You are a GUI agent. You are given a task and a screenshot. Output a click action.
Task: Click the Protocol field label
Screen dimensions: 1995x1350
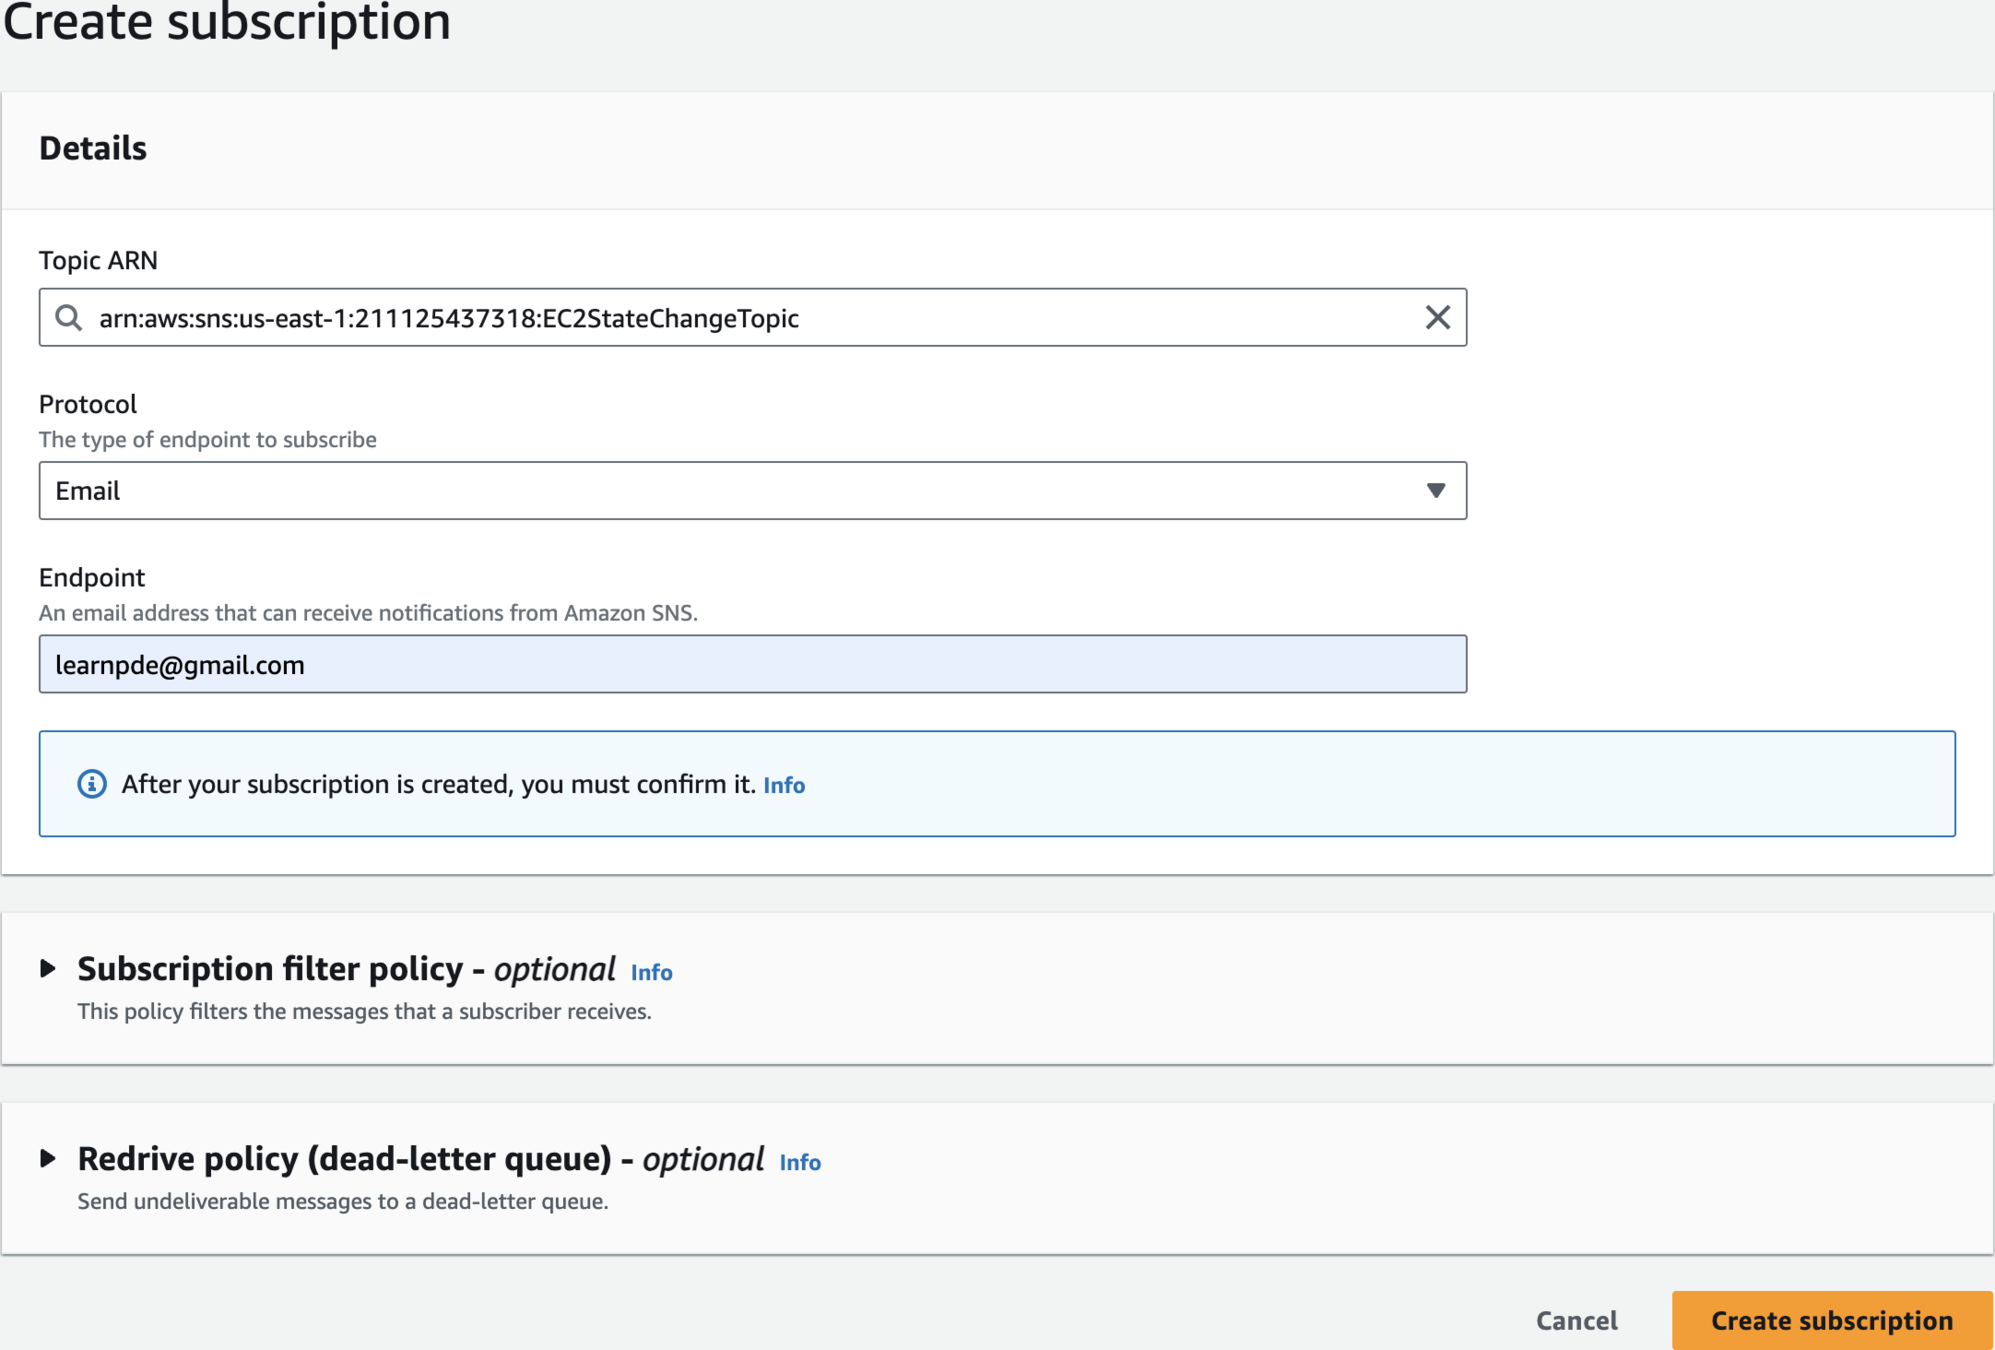tap(88, 404)
